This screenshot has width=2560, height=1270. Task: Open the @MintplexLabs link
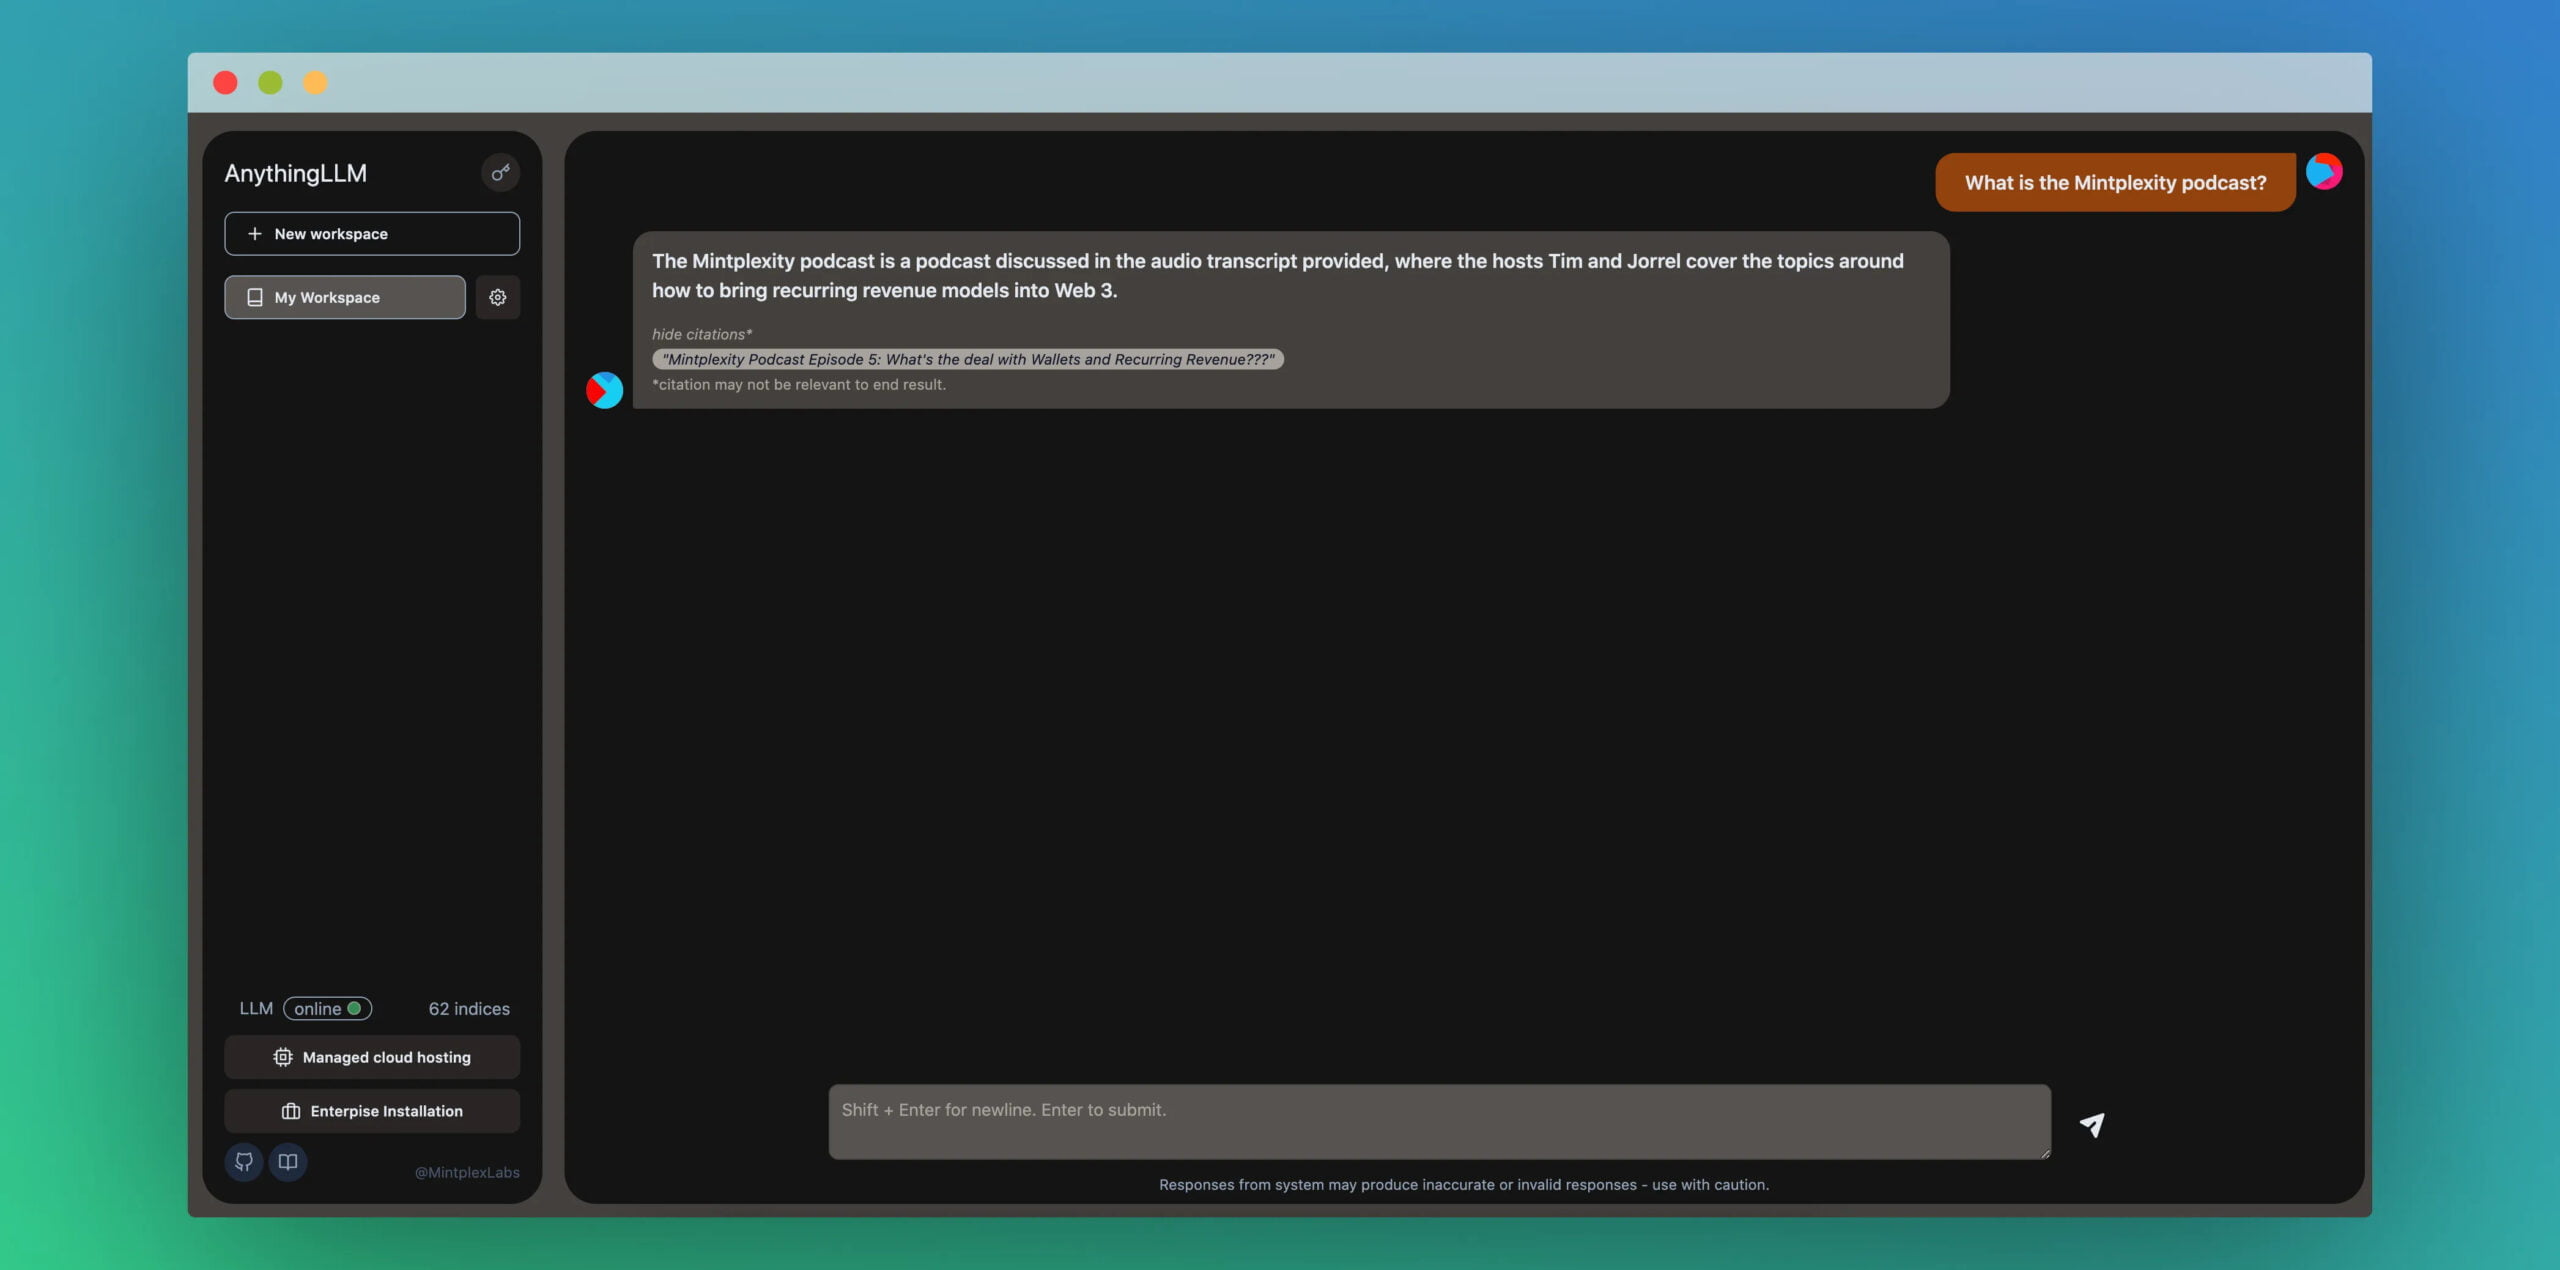(467, 1172)
